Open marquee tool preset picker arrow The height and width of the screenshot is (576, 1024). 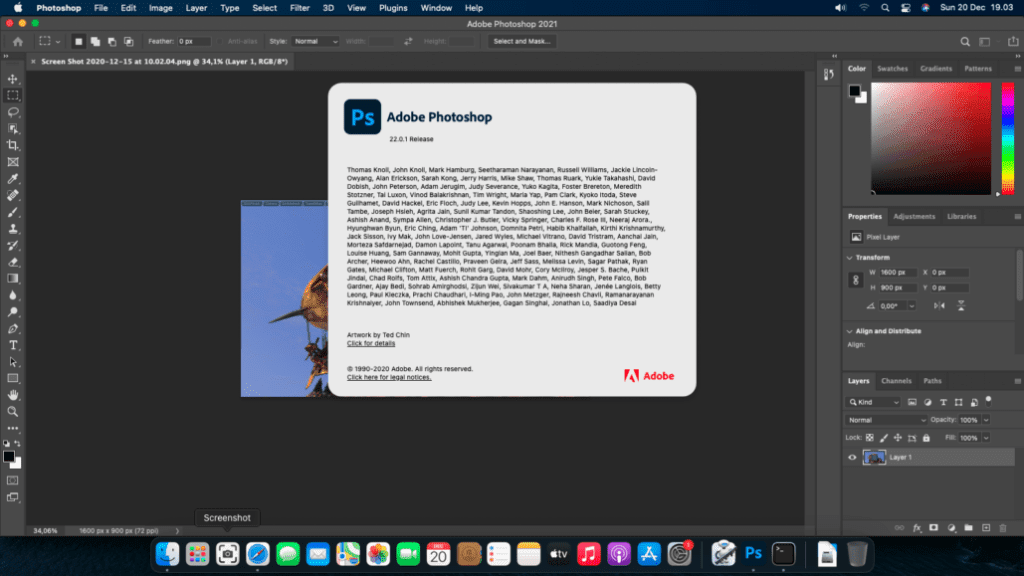pos(58,41)
